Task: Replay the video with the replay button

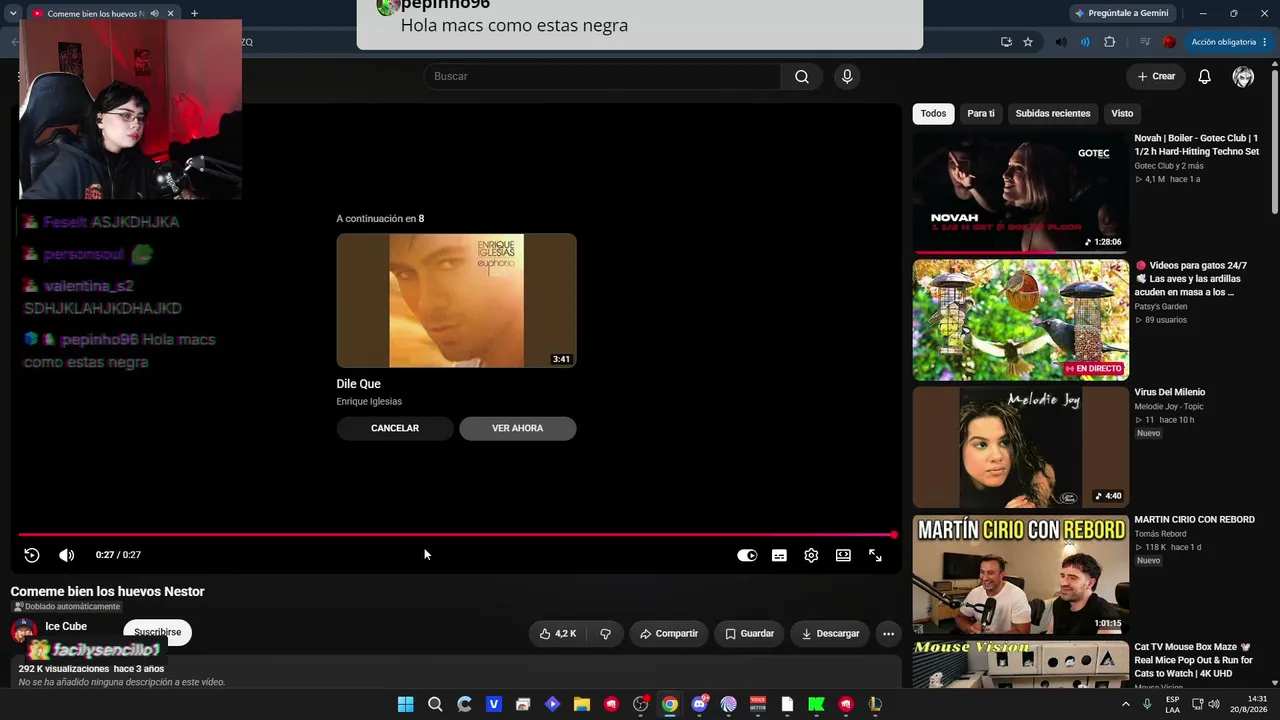Action: pos(32,555)
